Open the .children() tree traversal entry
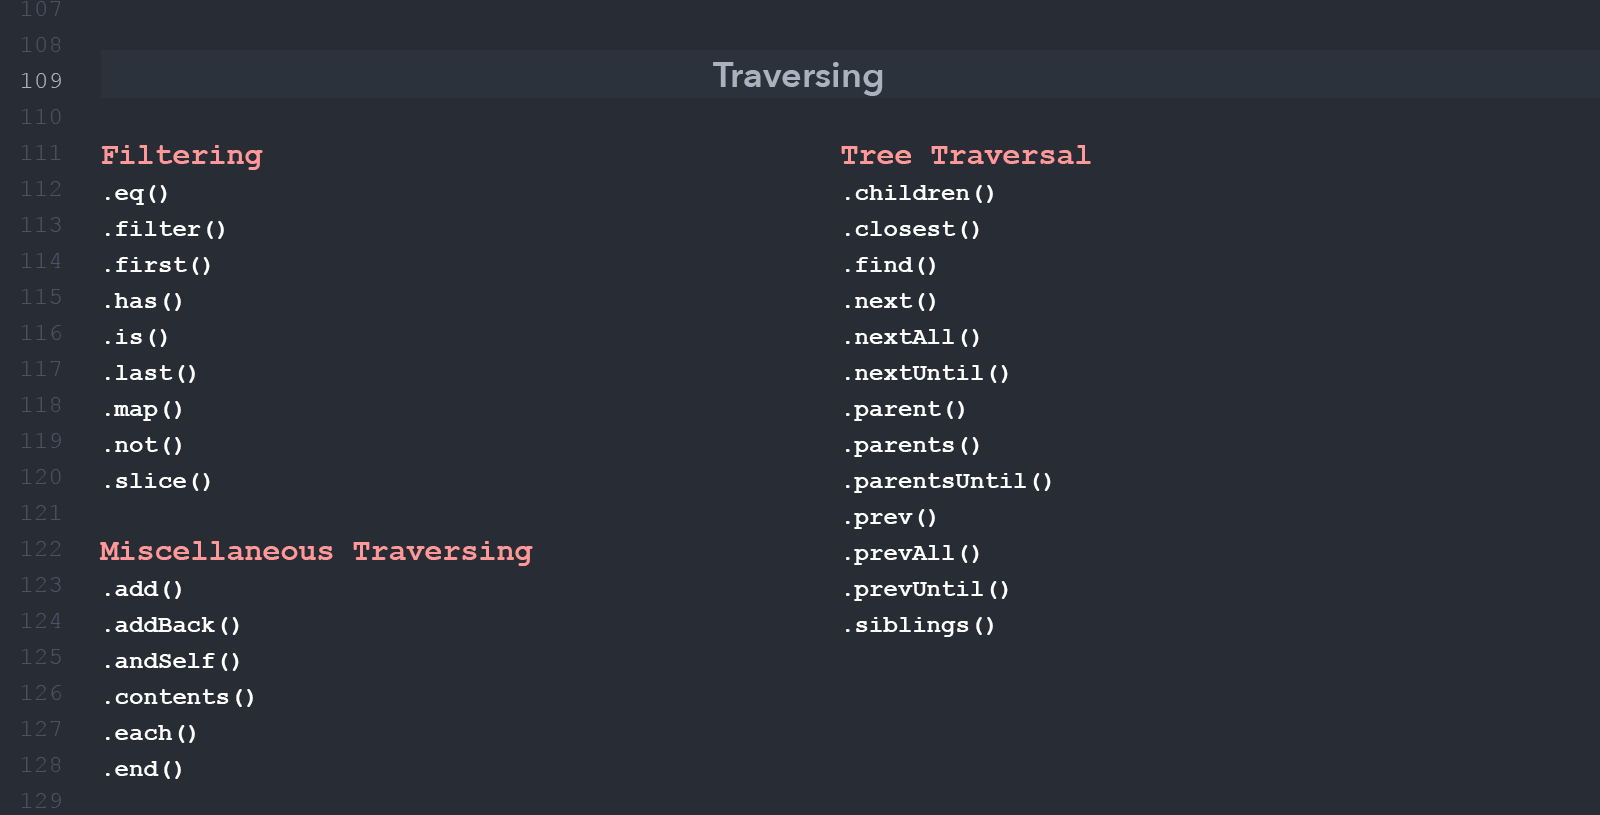Screen dimensions: 1600x815 tap(919, 193)
